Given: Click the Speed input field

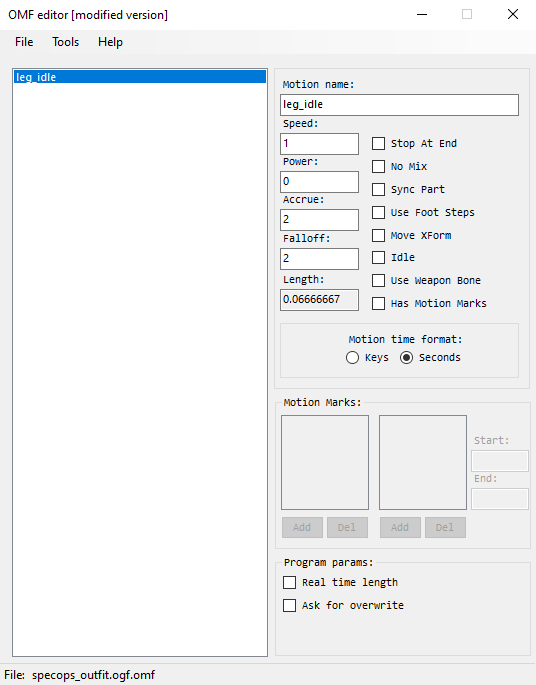Looking at the screenshot, I should pyautogui.click(x=319, y=144).
